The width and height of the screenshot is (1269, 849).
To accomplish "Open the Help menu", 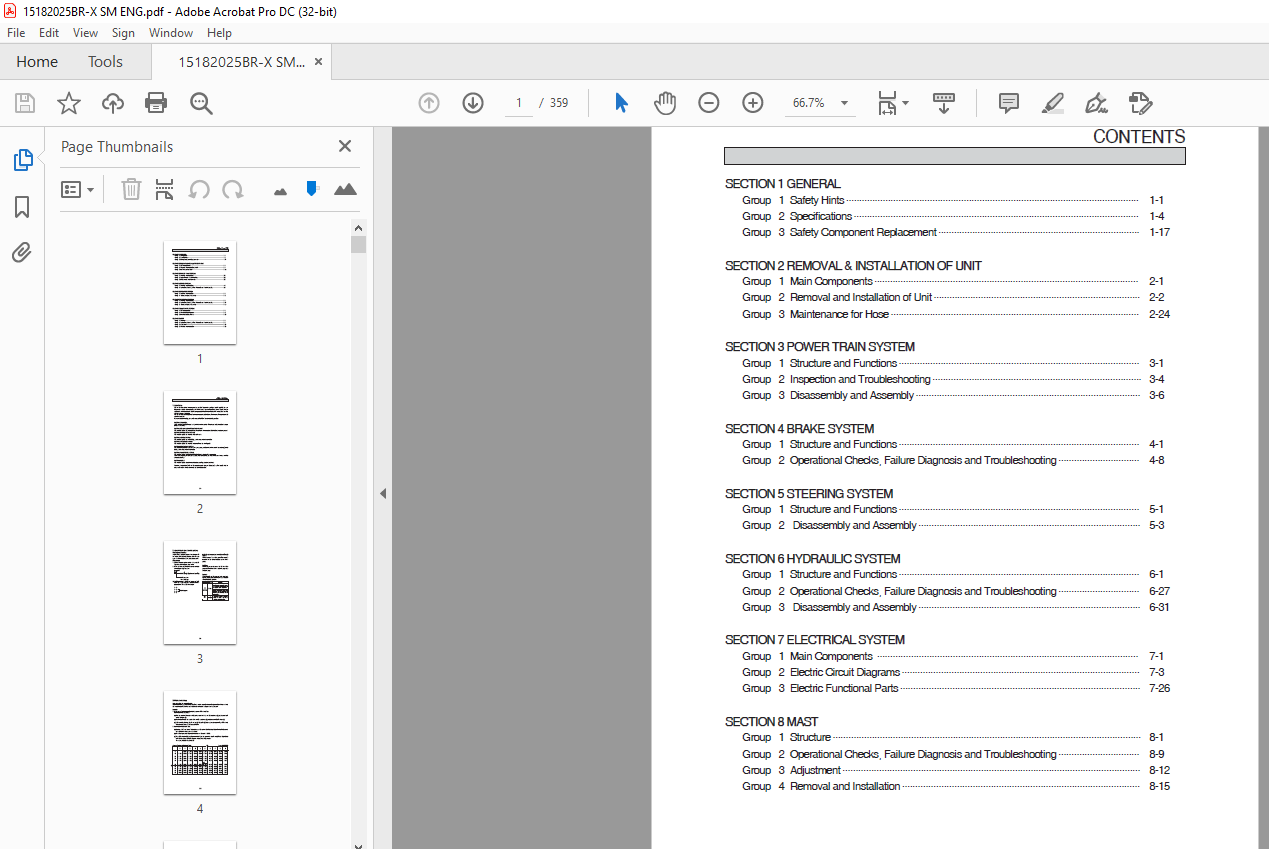I will (x=219, y=33).
